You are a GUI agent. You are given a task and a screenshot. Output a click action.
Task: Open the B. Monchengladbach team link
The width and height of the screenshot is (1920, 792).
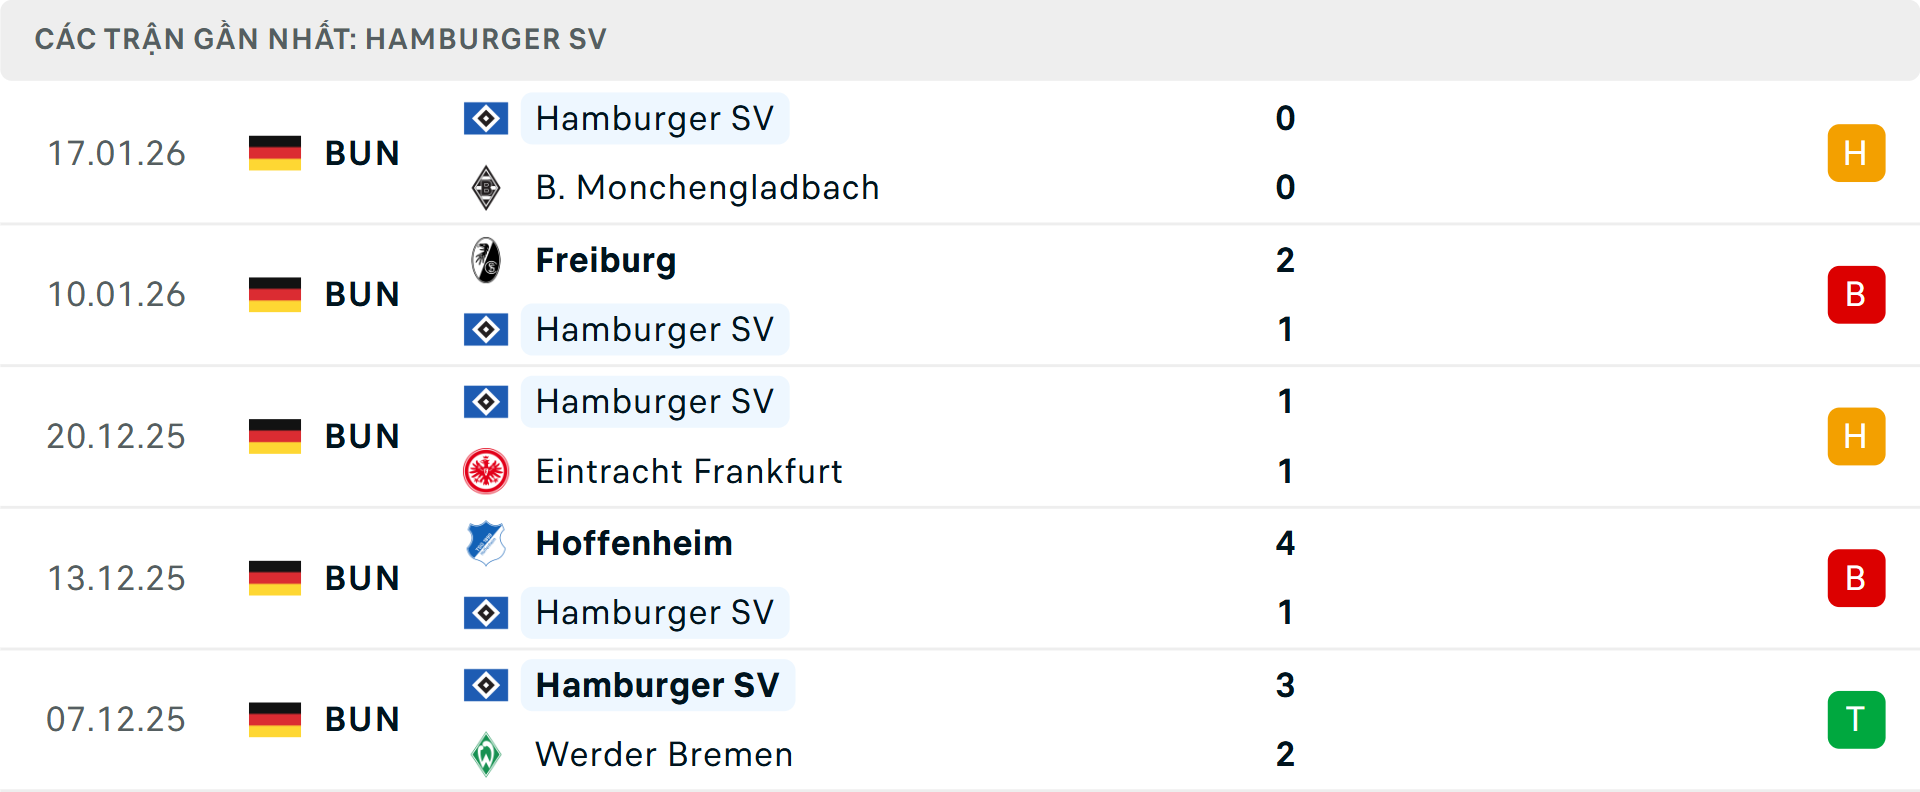707,188
